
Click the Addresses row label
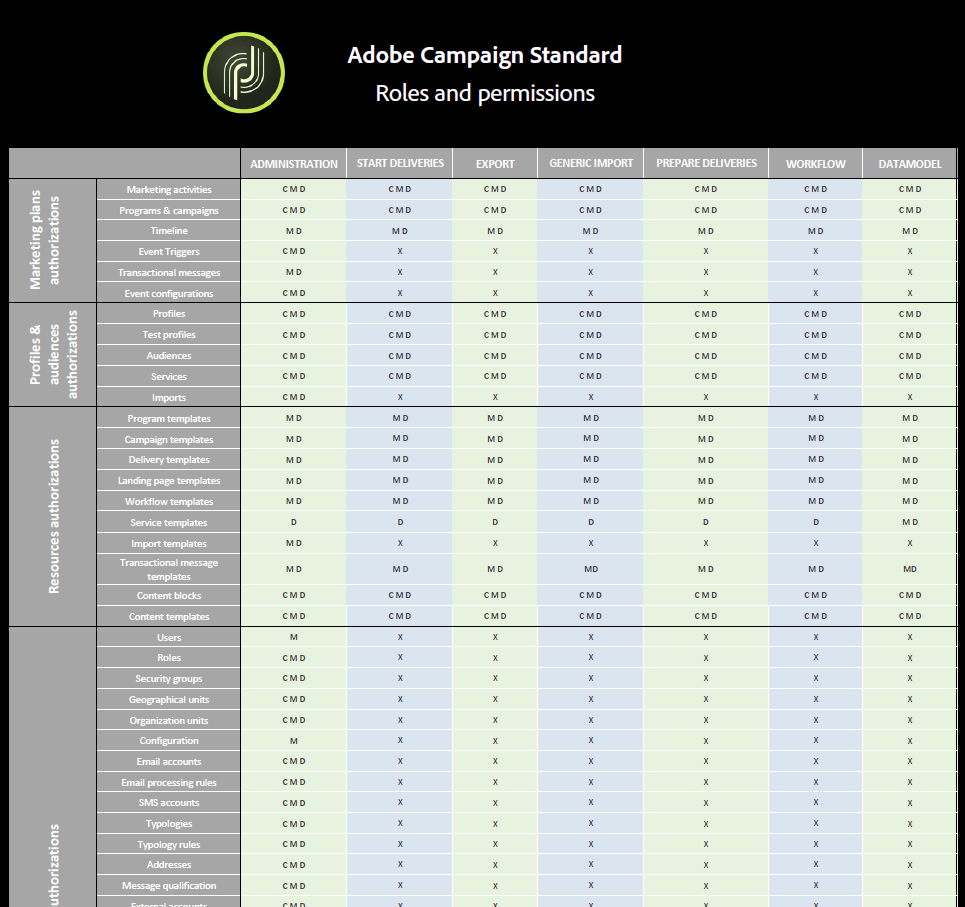[x=169, y=865]
